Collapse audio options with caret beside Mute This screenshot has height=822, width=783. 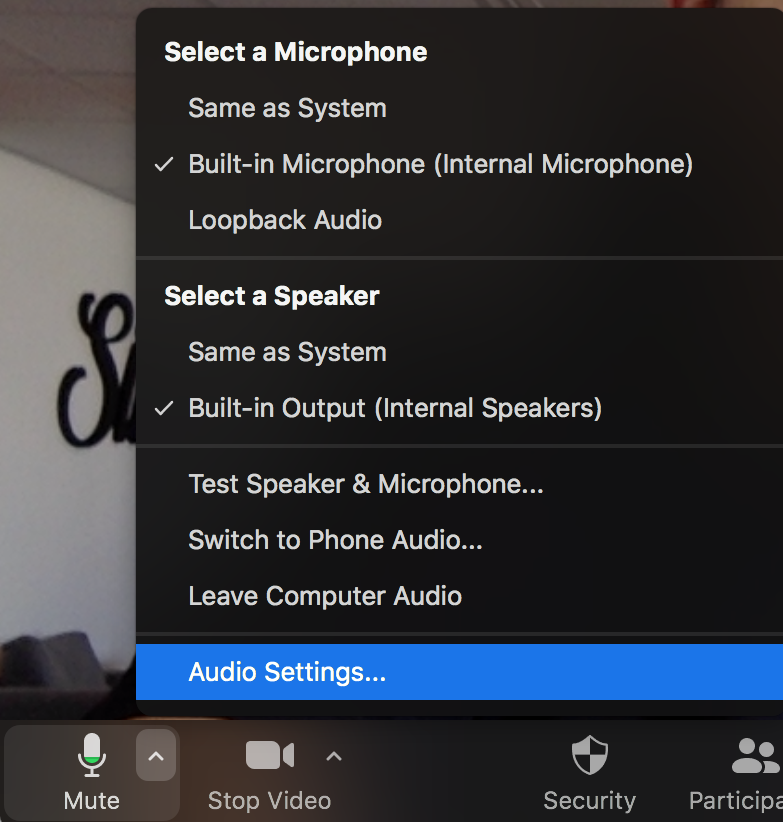[156, 755]
